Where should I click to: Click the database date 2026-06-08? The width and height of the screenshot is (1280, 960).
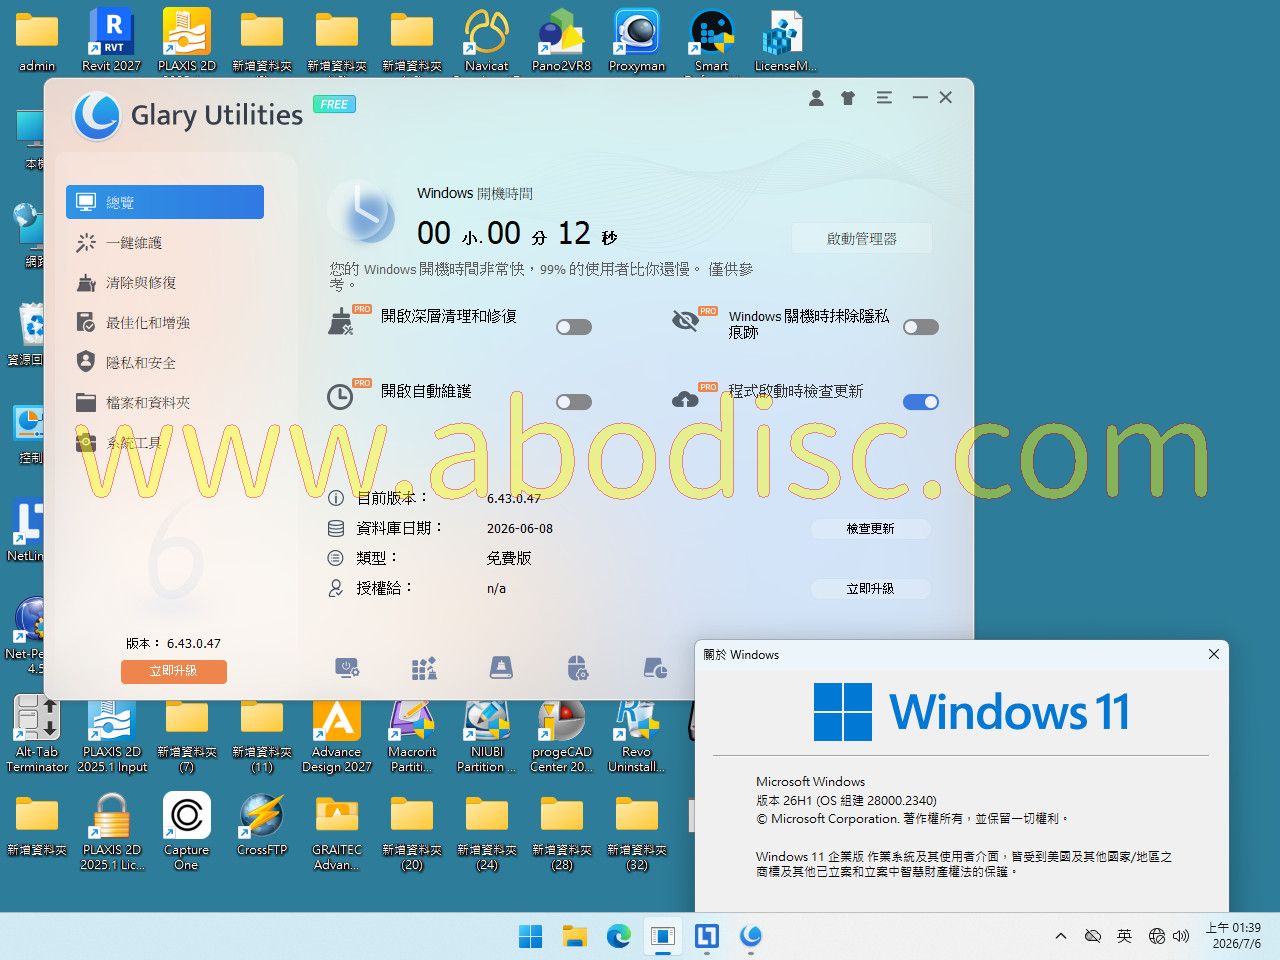520,528
